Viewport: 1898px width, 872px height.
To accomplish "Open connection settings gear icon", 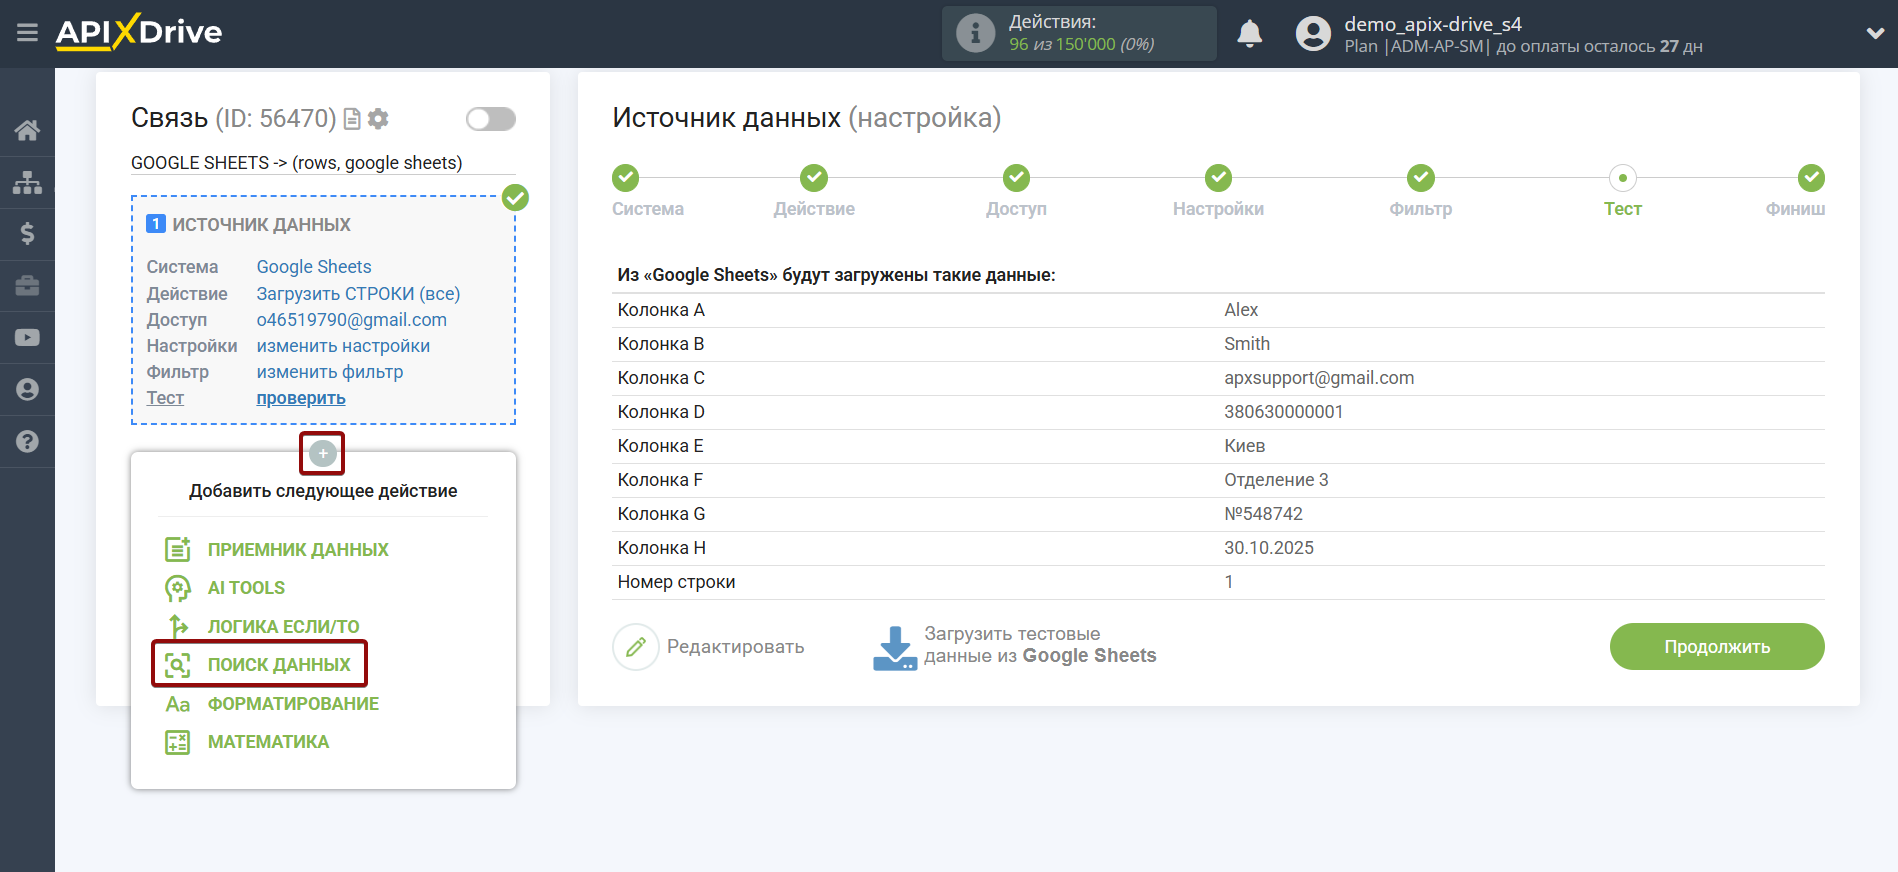I will (378, 119).
